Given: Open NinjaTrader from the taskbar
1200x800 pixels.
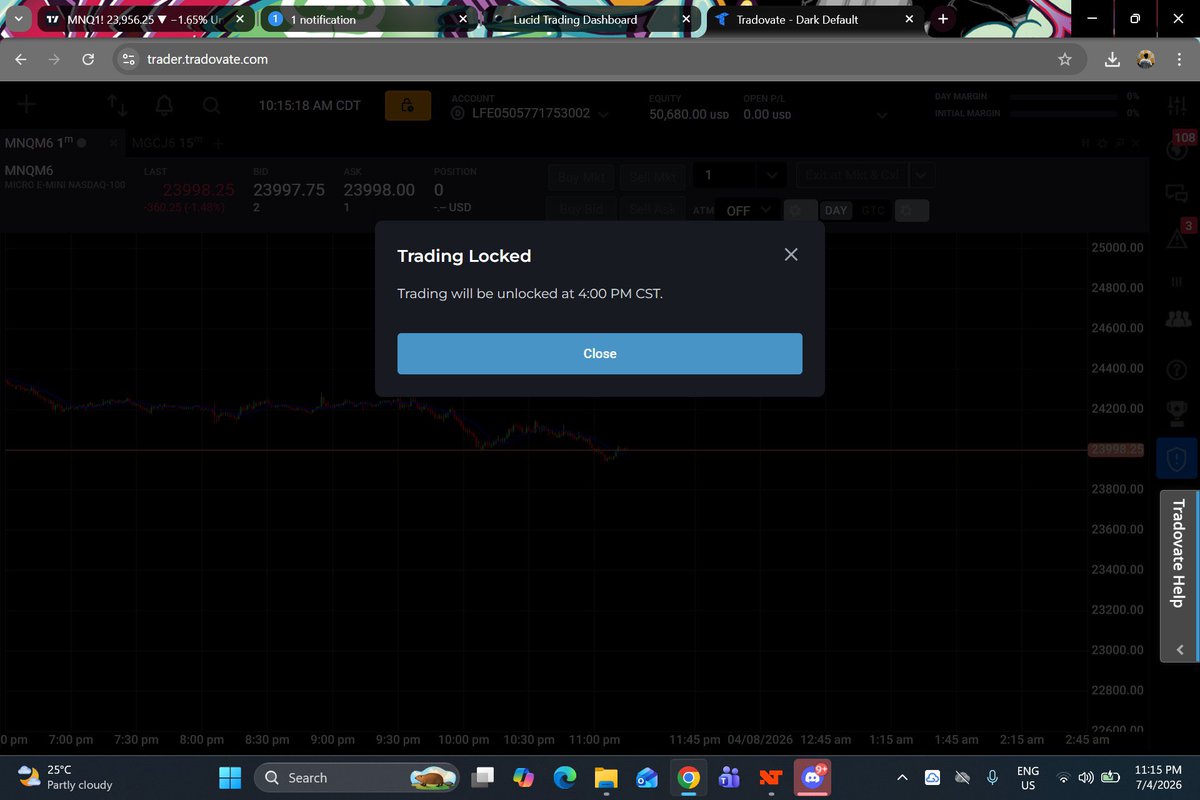Looking at the screenshot, I should (x=769, y=778).
